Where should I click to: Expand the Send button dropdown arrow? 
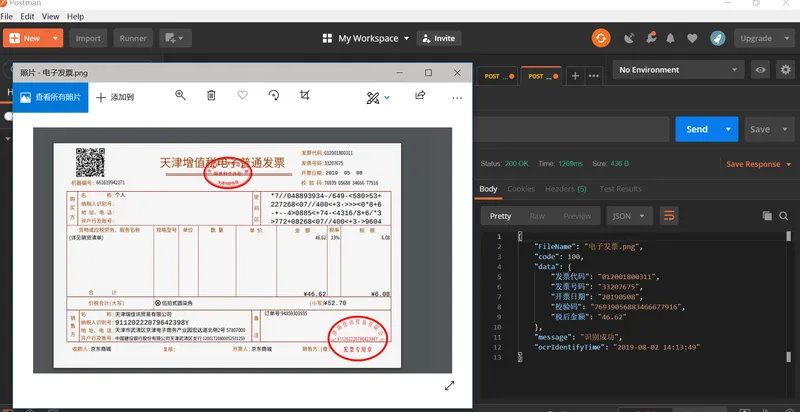point(728,130)
